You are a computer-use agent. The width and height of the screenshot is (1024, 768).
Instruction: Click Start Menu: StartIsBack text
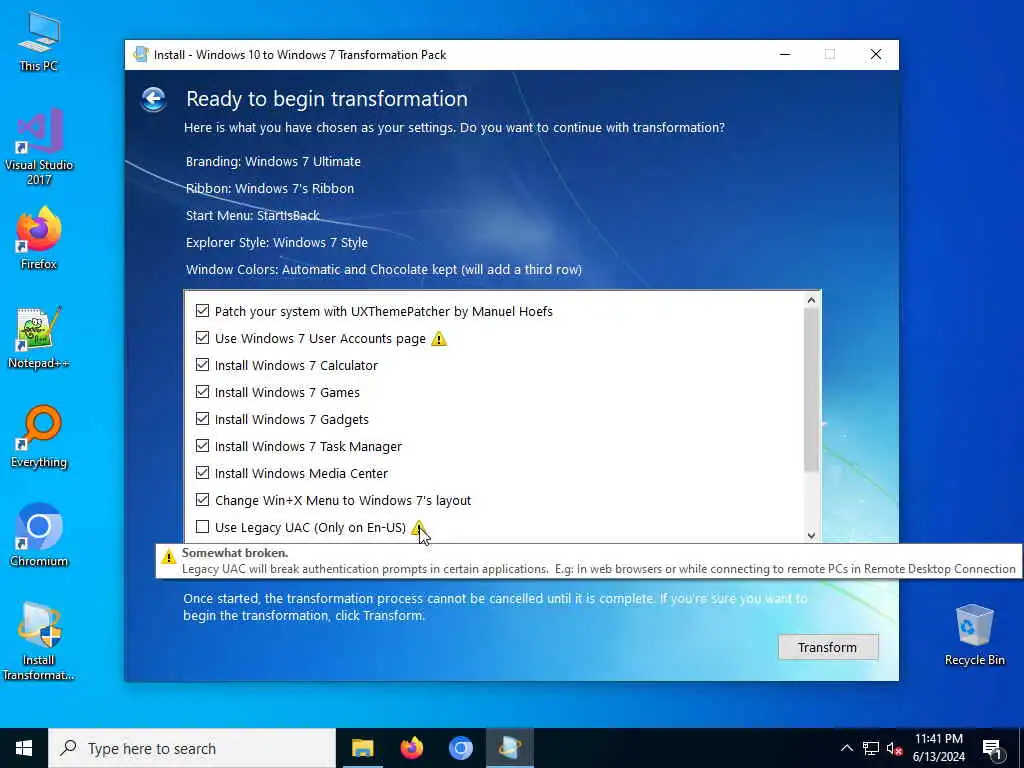click(x=253, y=216)
